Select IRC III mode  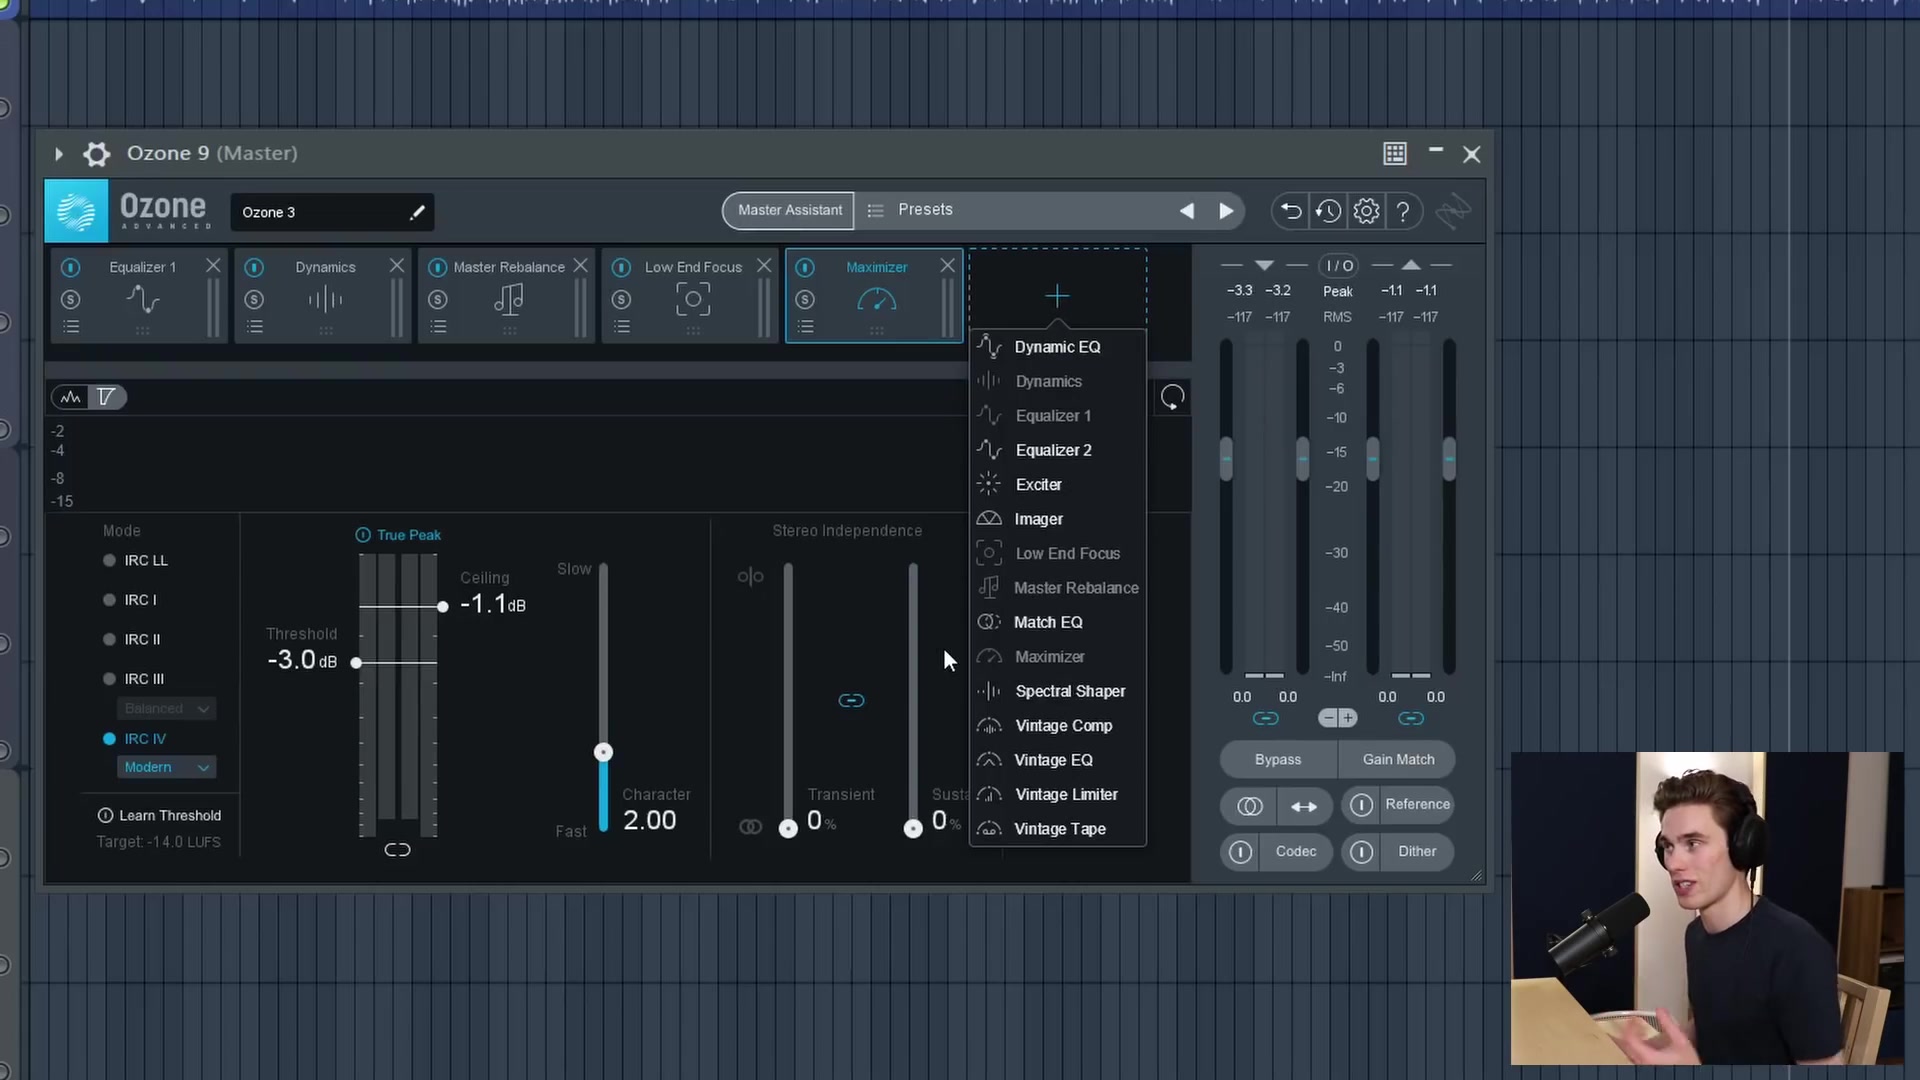point(134,679)
